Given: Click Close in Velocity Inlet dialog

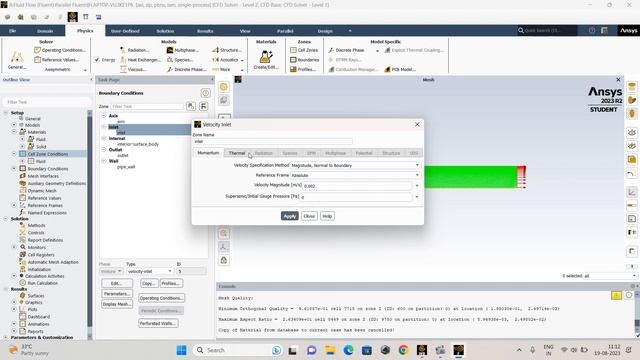Looking at the screenshot, I should click(309, 216).
